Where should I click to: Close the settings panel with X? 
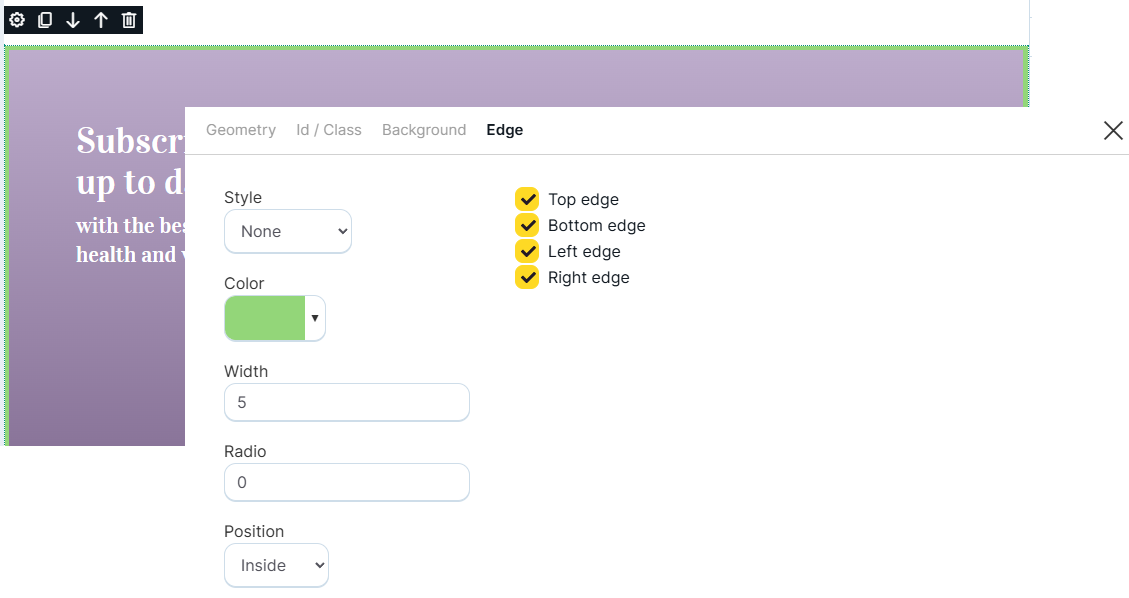[1113, 130]
